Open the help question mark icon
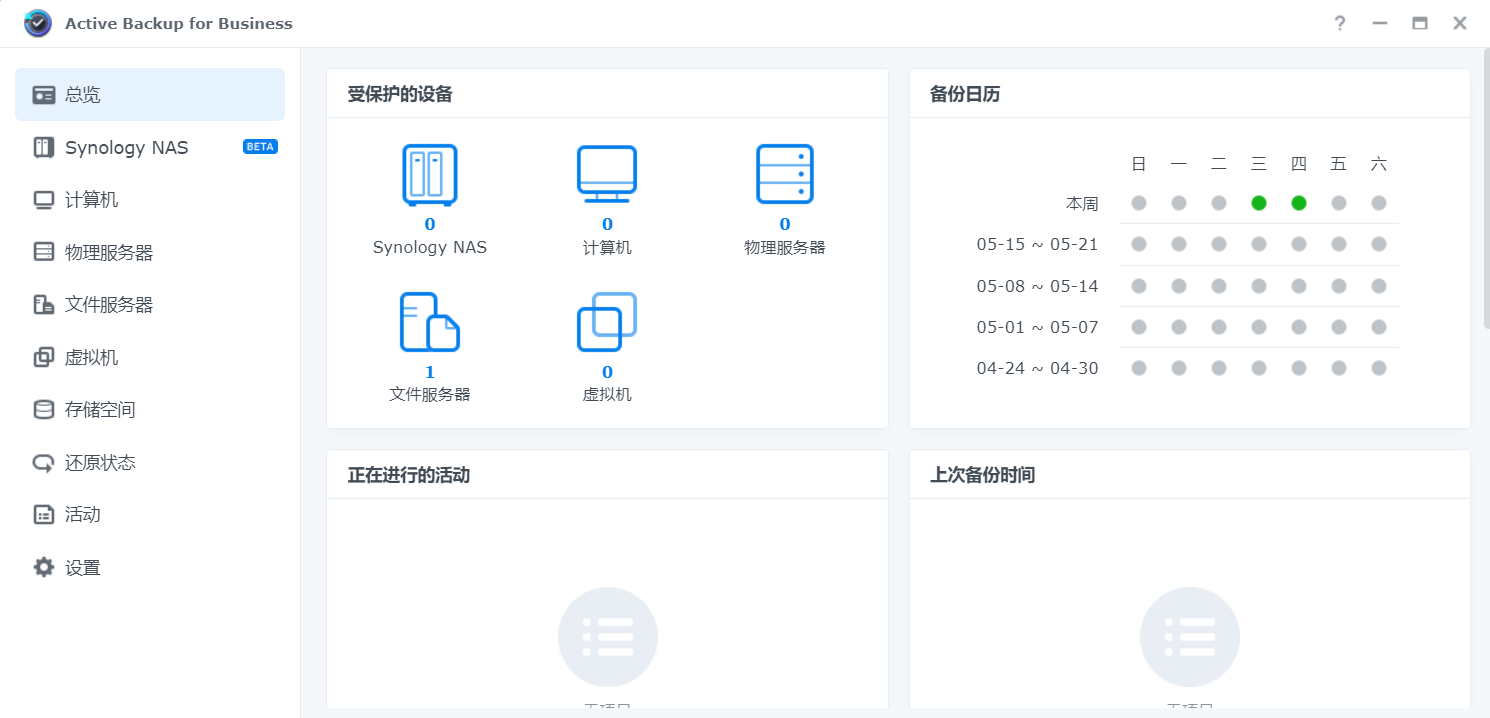The image size is (1490, 718). 1340,23
